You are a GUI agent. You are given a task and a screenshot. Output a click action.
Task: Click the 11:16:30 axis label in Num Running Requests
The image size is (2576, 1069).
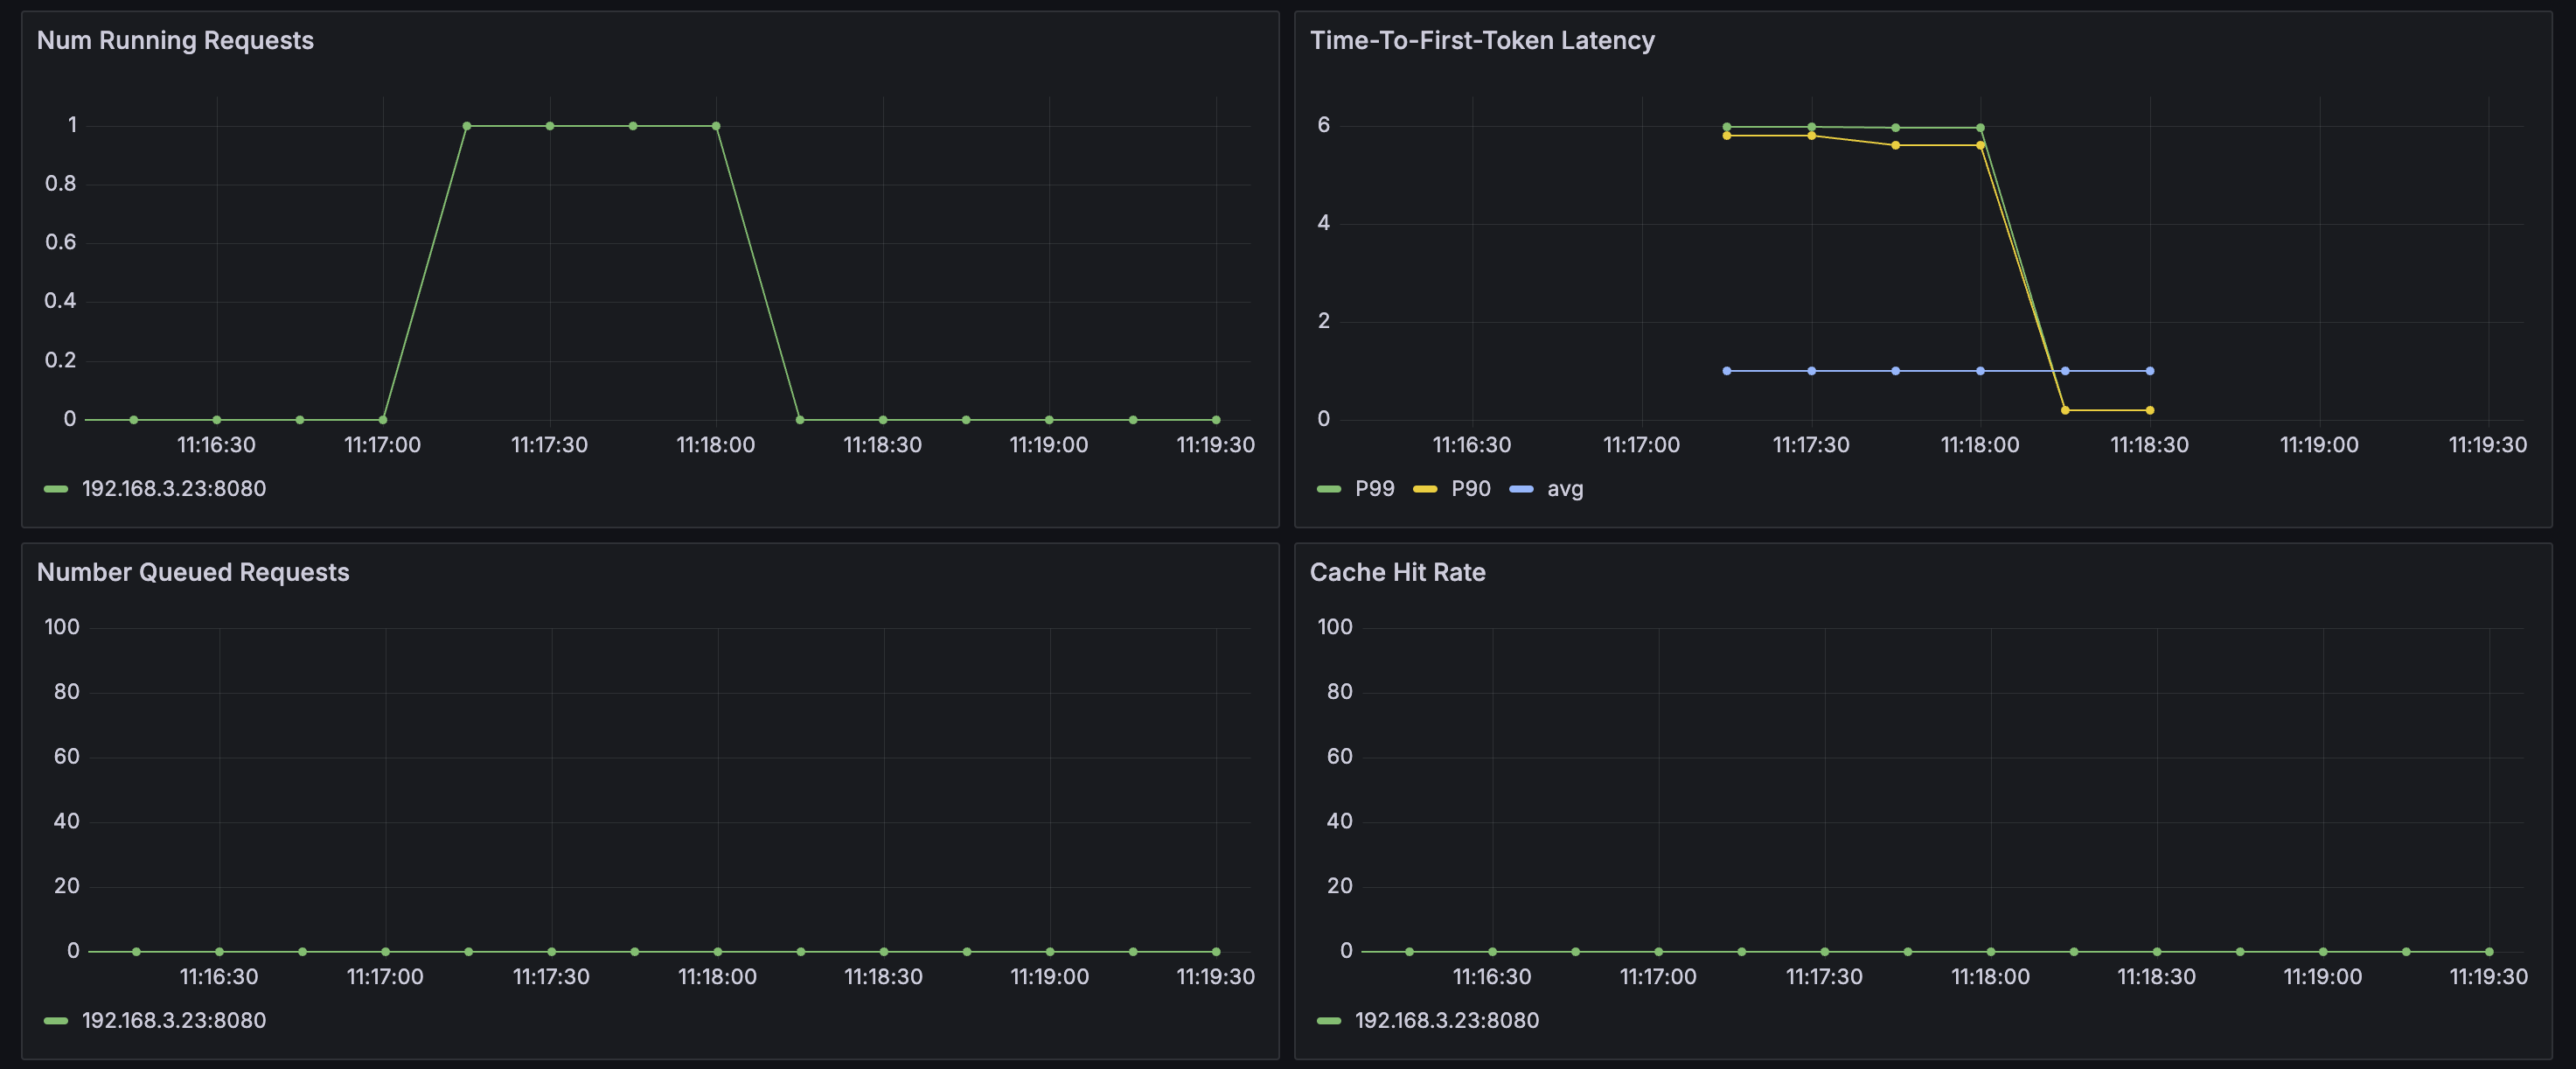(216, 445)
